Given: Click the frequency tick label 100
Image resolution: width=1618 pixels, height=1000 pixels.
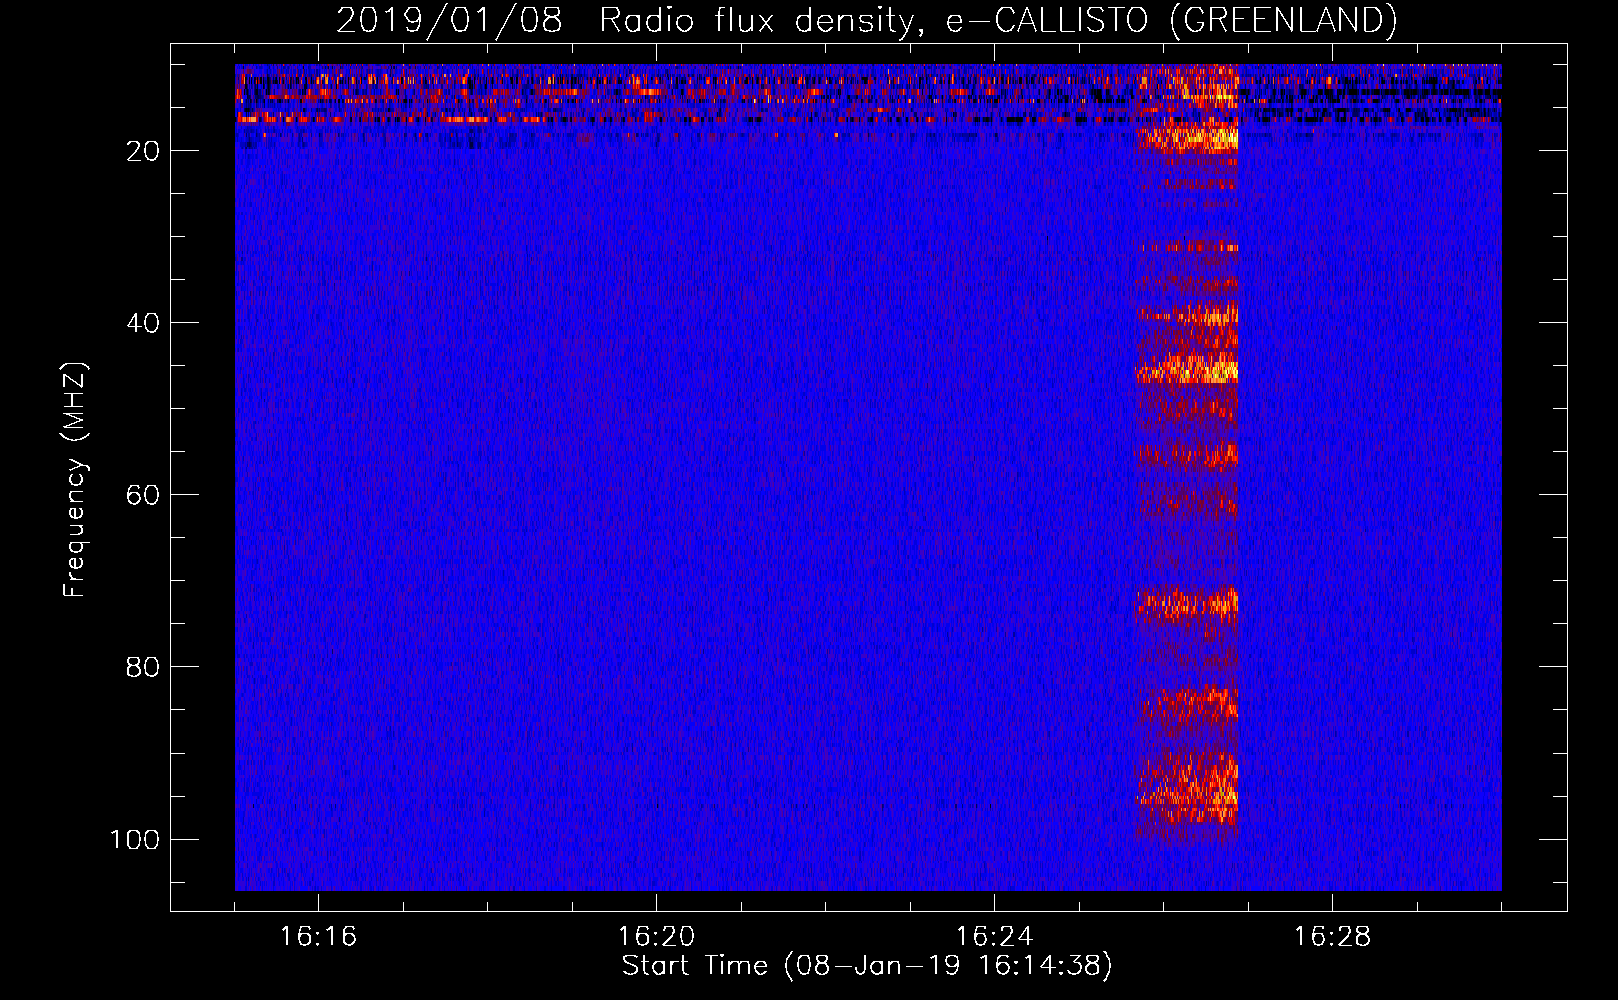Looking at the screenshot, I should [x=135, y=839].
